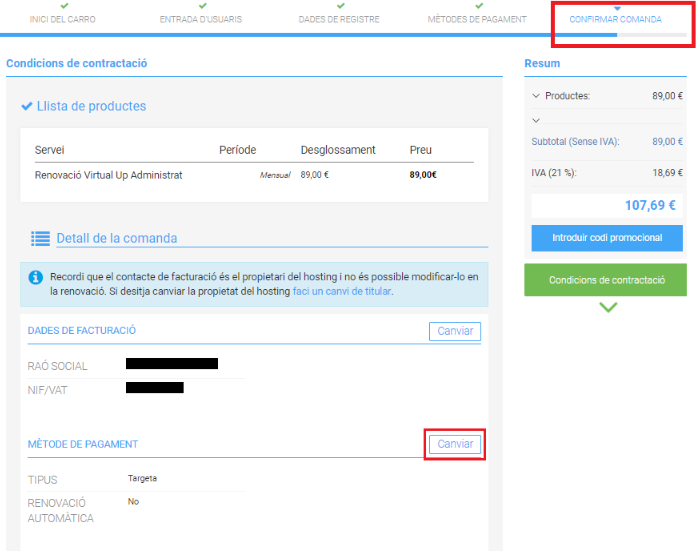Click the 107,69 € total amount

[650, 205]
